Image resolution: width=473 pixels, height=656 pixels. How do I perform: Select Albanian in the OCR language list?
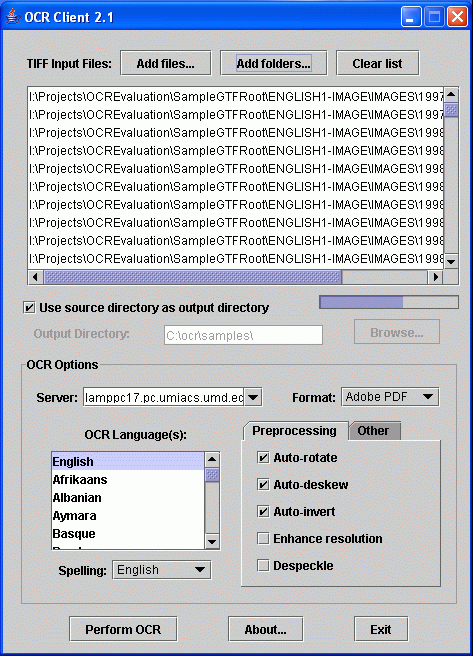pyautogui.click(x=128, y=497)
